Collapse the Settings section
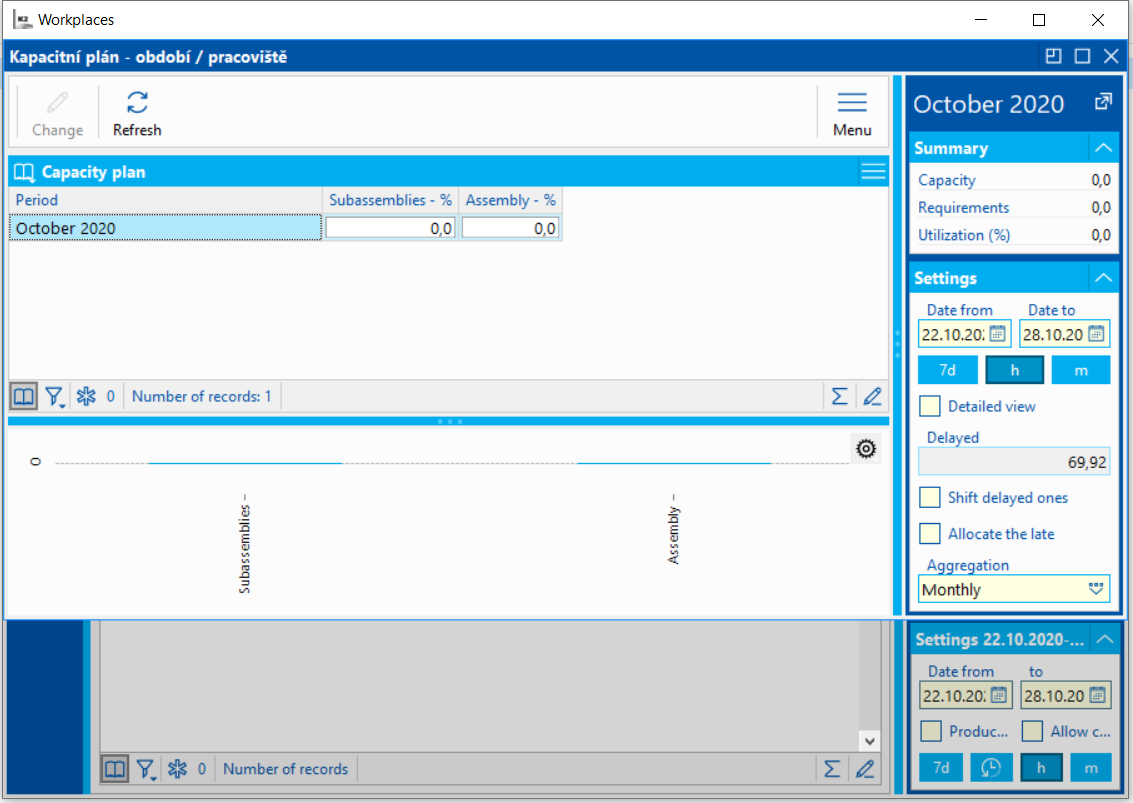 (1103, 278)
